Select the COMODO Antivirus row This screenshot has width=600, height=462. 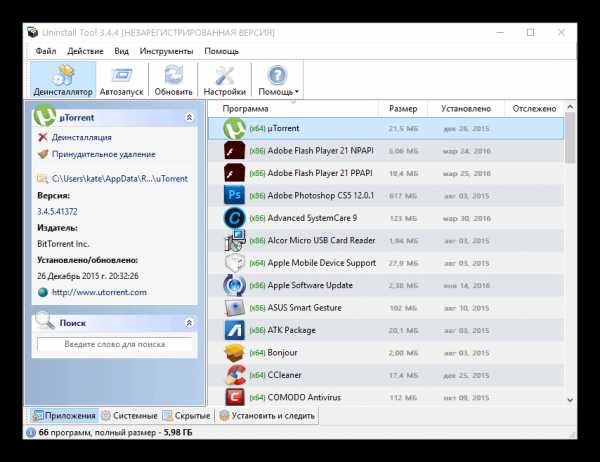click(x=386, y=397)
